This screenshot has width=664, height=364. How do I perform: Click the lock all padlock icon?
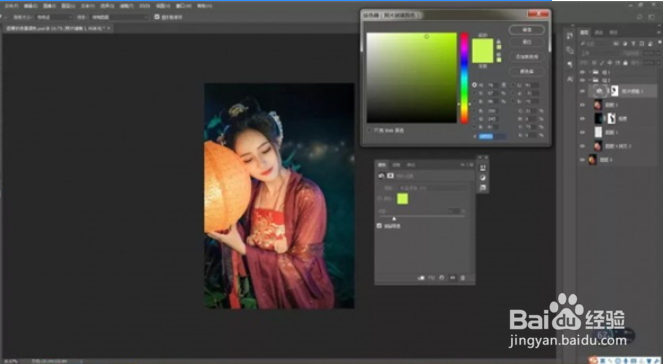(x=625, y=63)
